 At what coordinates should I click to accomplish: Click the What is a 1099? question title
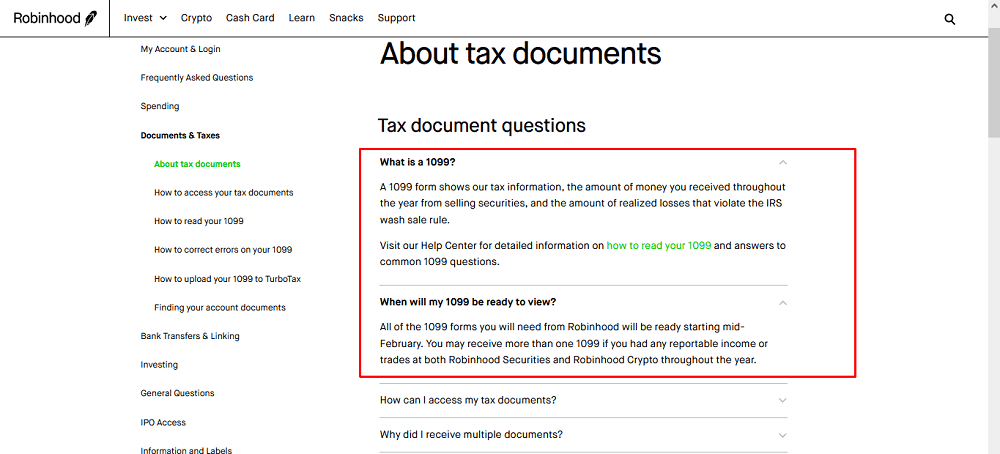click(418, 162)
